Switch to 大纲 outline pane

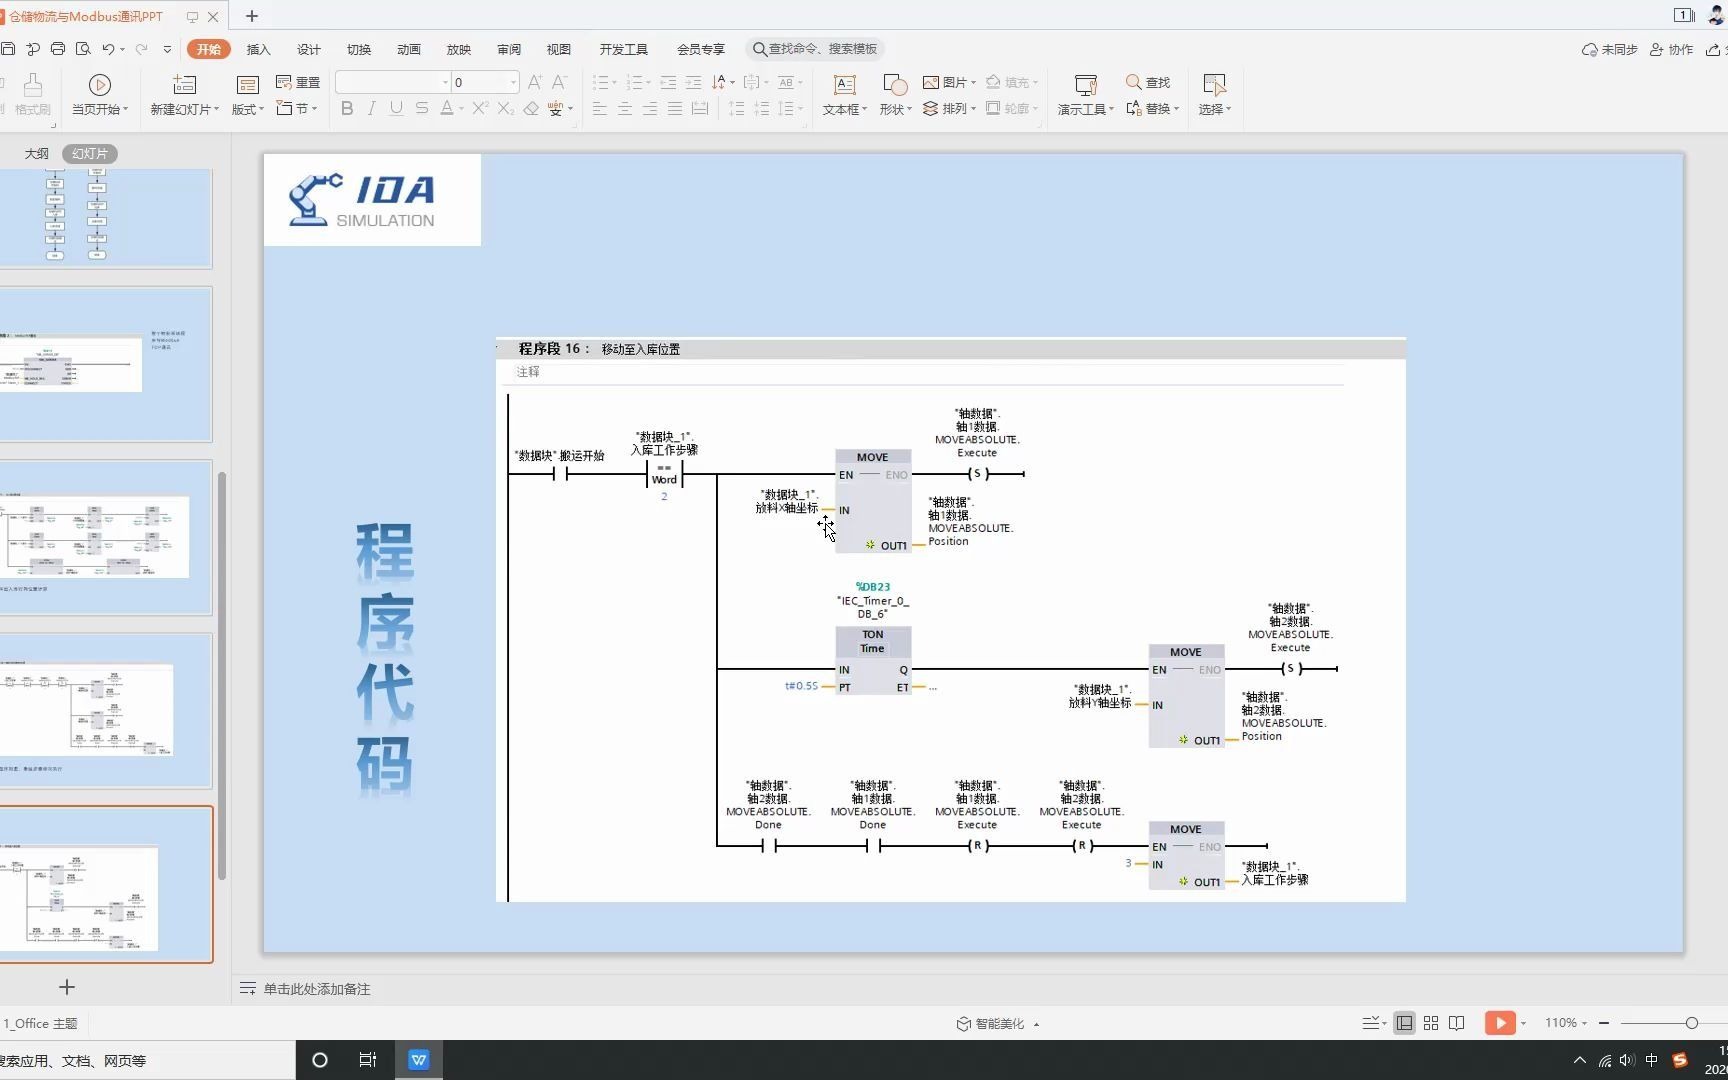37,154
